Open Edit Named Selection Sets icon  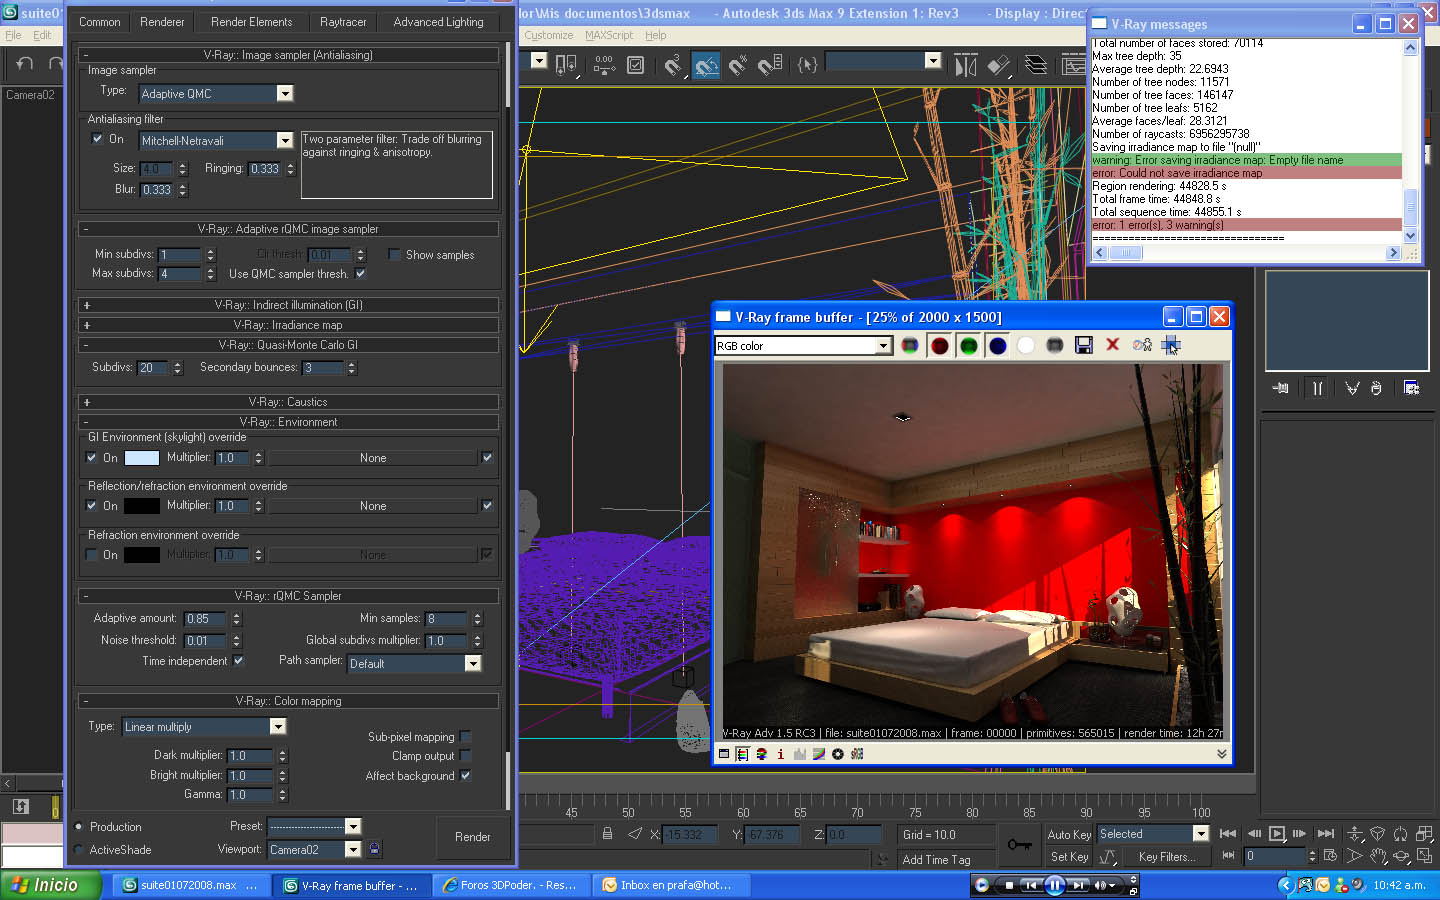[x=808, y=66]
